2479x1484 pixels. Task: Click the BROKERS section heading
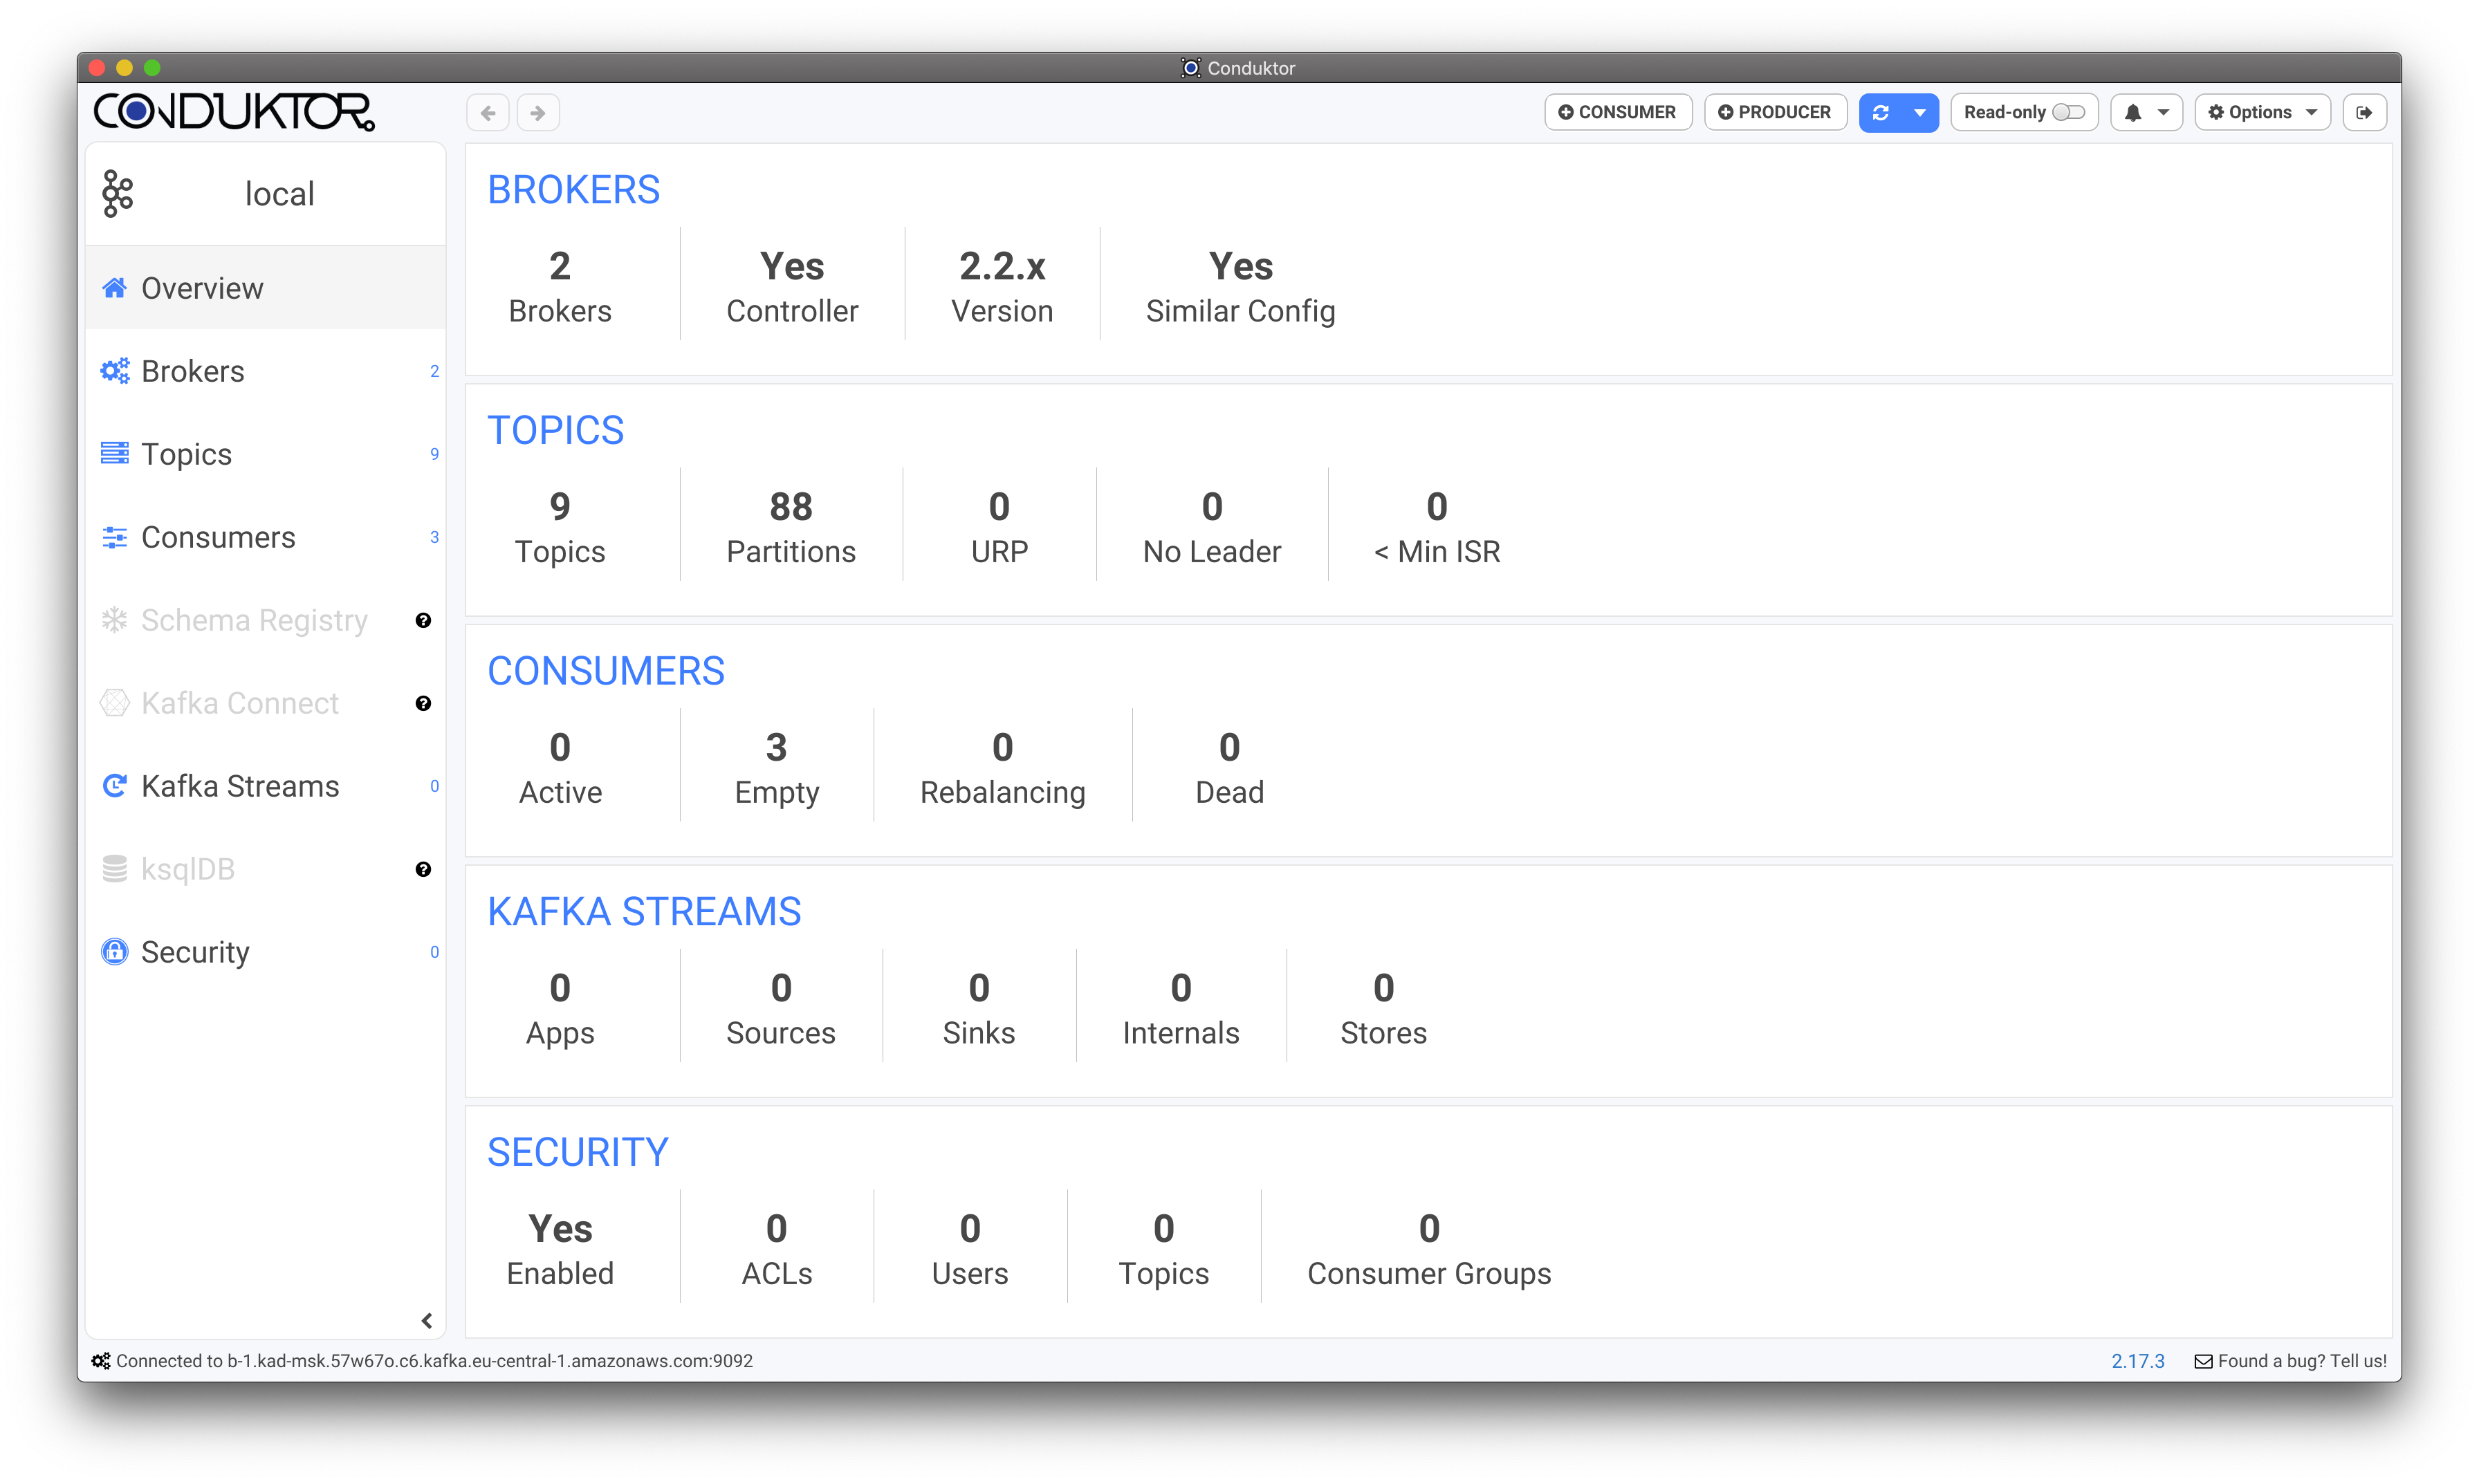[x=573, y=190]
